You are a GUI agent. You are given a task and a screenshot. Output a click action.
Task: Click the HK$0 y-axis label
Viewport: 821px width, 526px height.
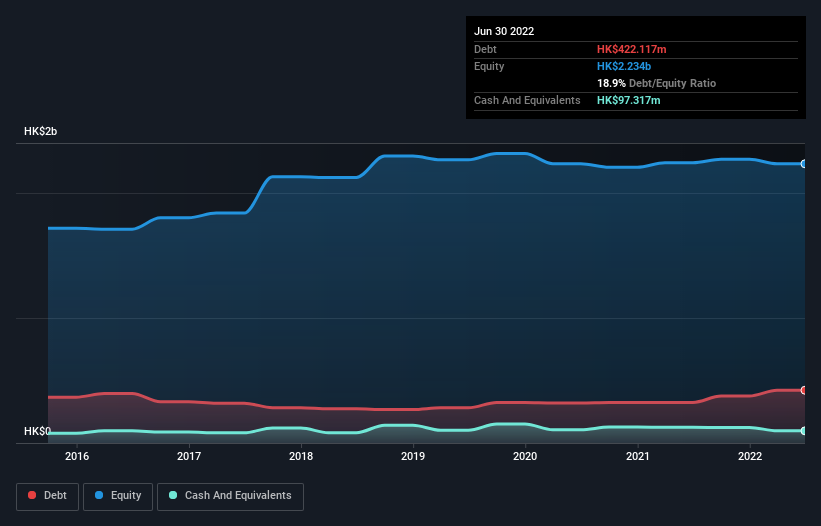coord(37,431)
